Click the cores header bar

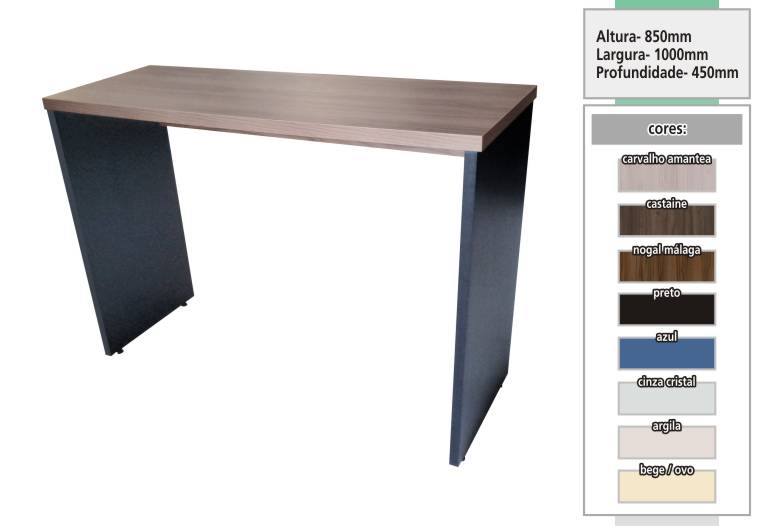click(x=666, y=129)
